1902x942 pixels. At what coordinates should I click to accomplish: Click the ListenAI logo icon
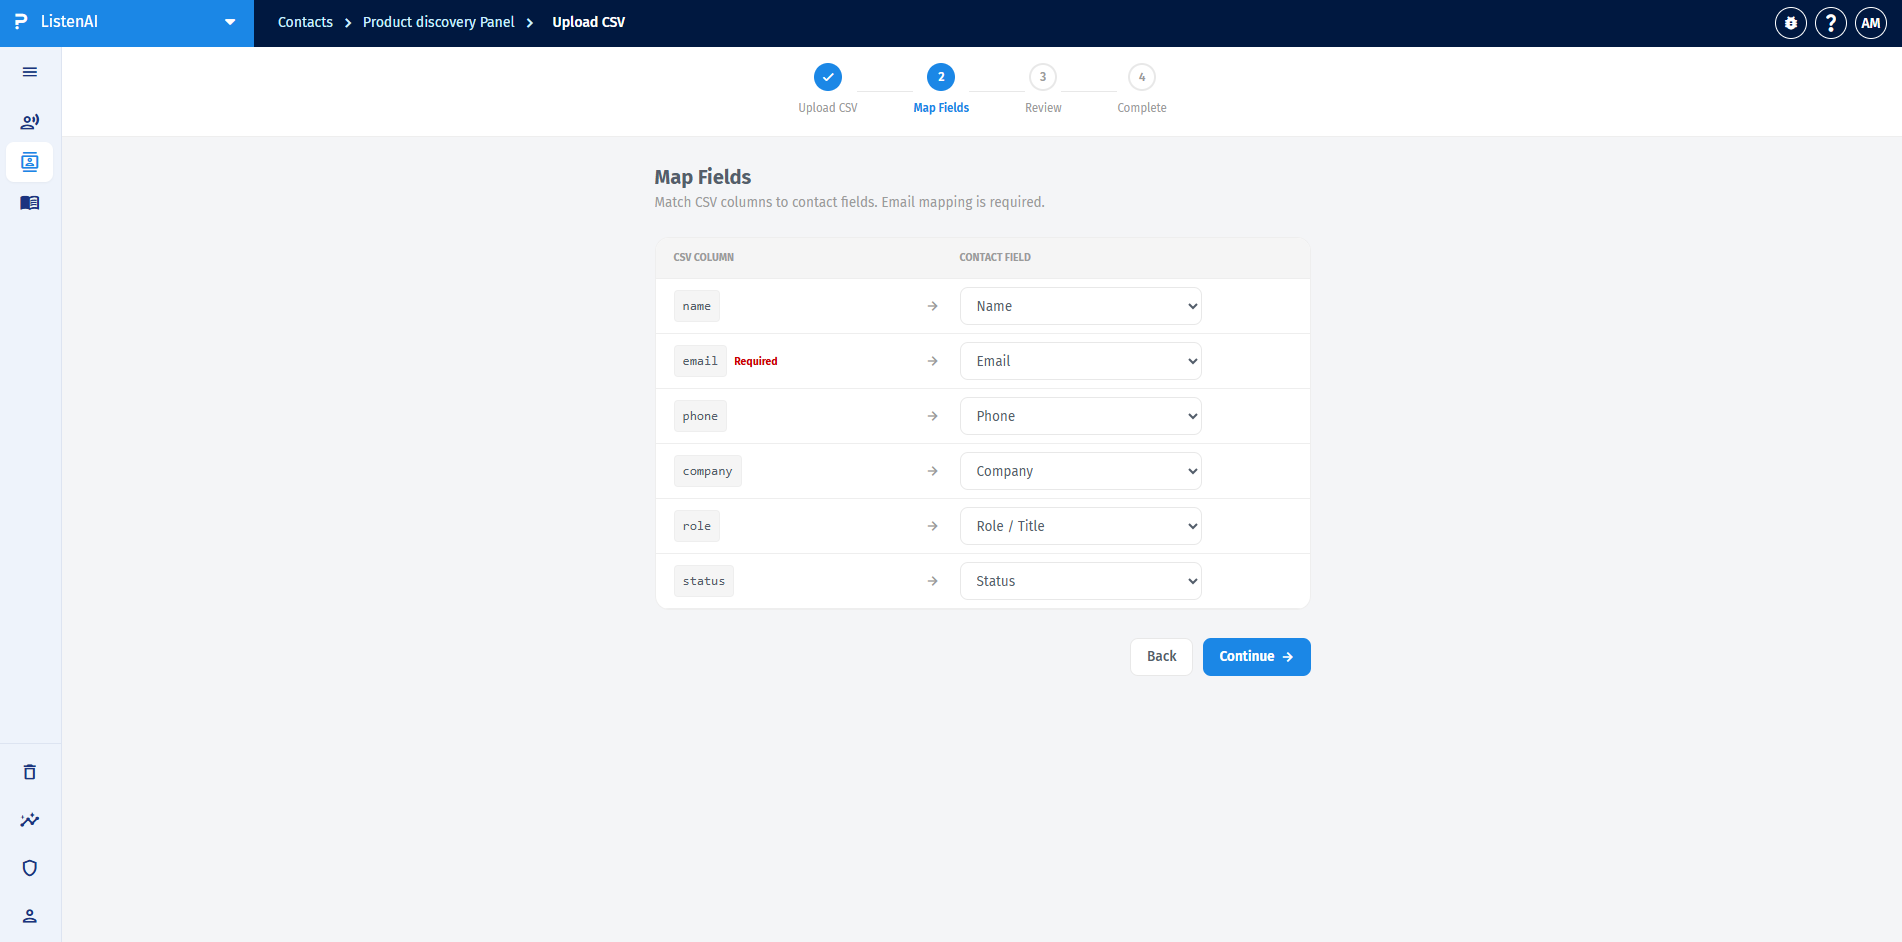pyautogui.click(x=21, y=22)
